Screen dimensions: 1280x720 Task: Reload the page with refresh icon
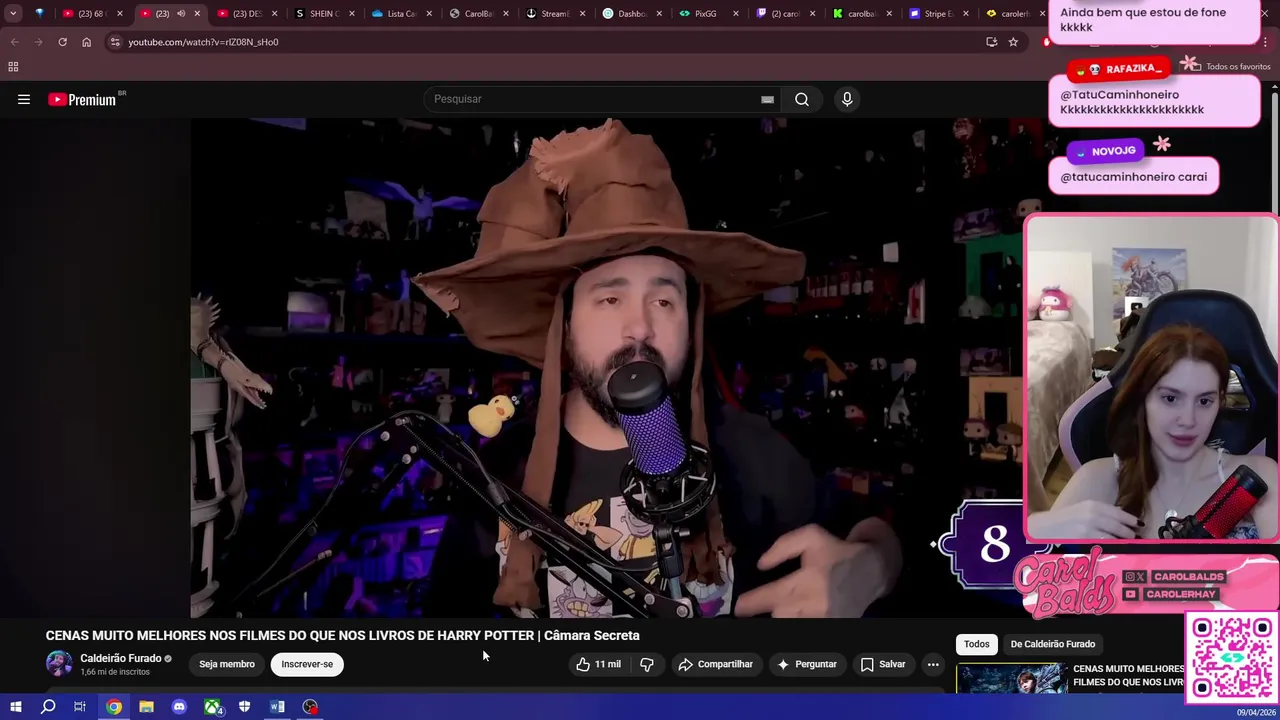[x=62, y=42]
